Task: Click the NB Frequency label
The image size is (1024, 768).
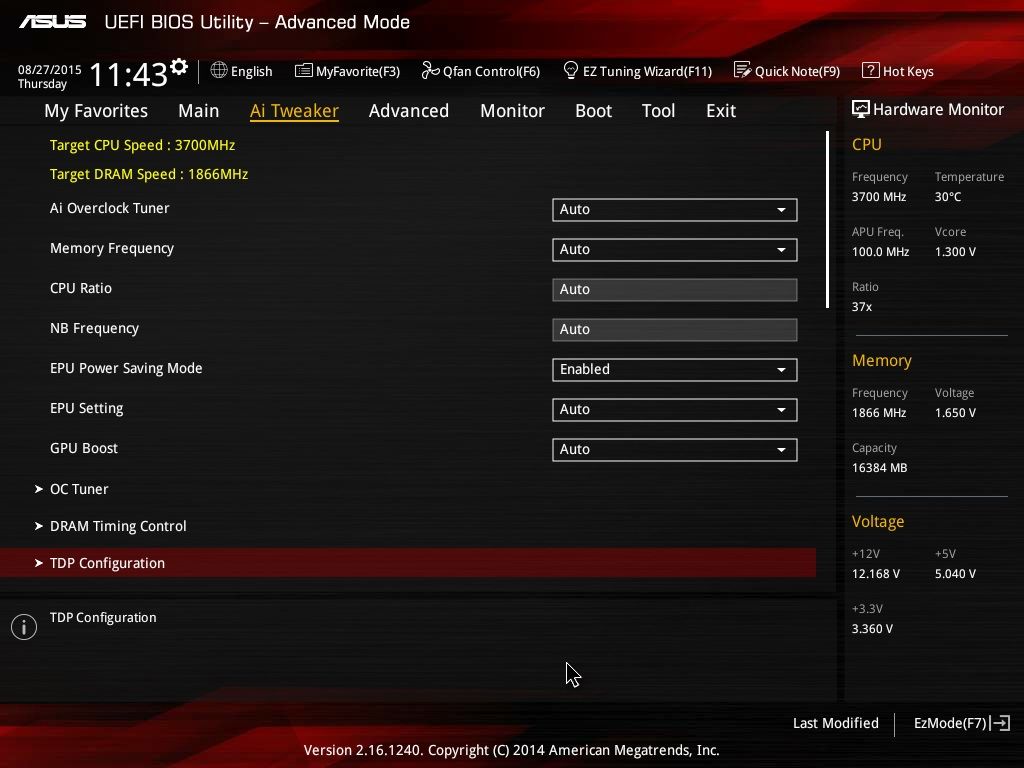Action: click(94, 328)
